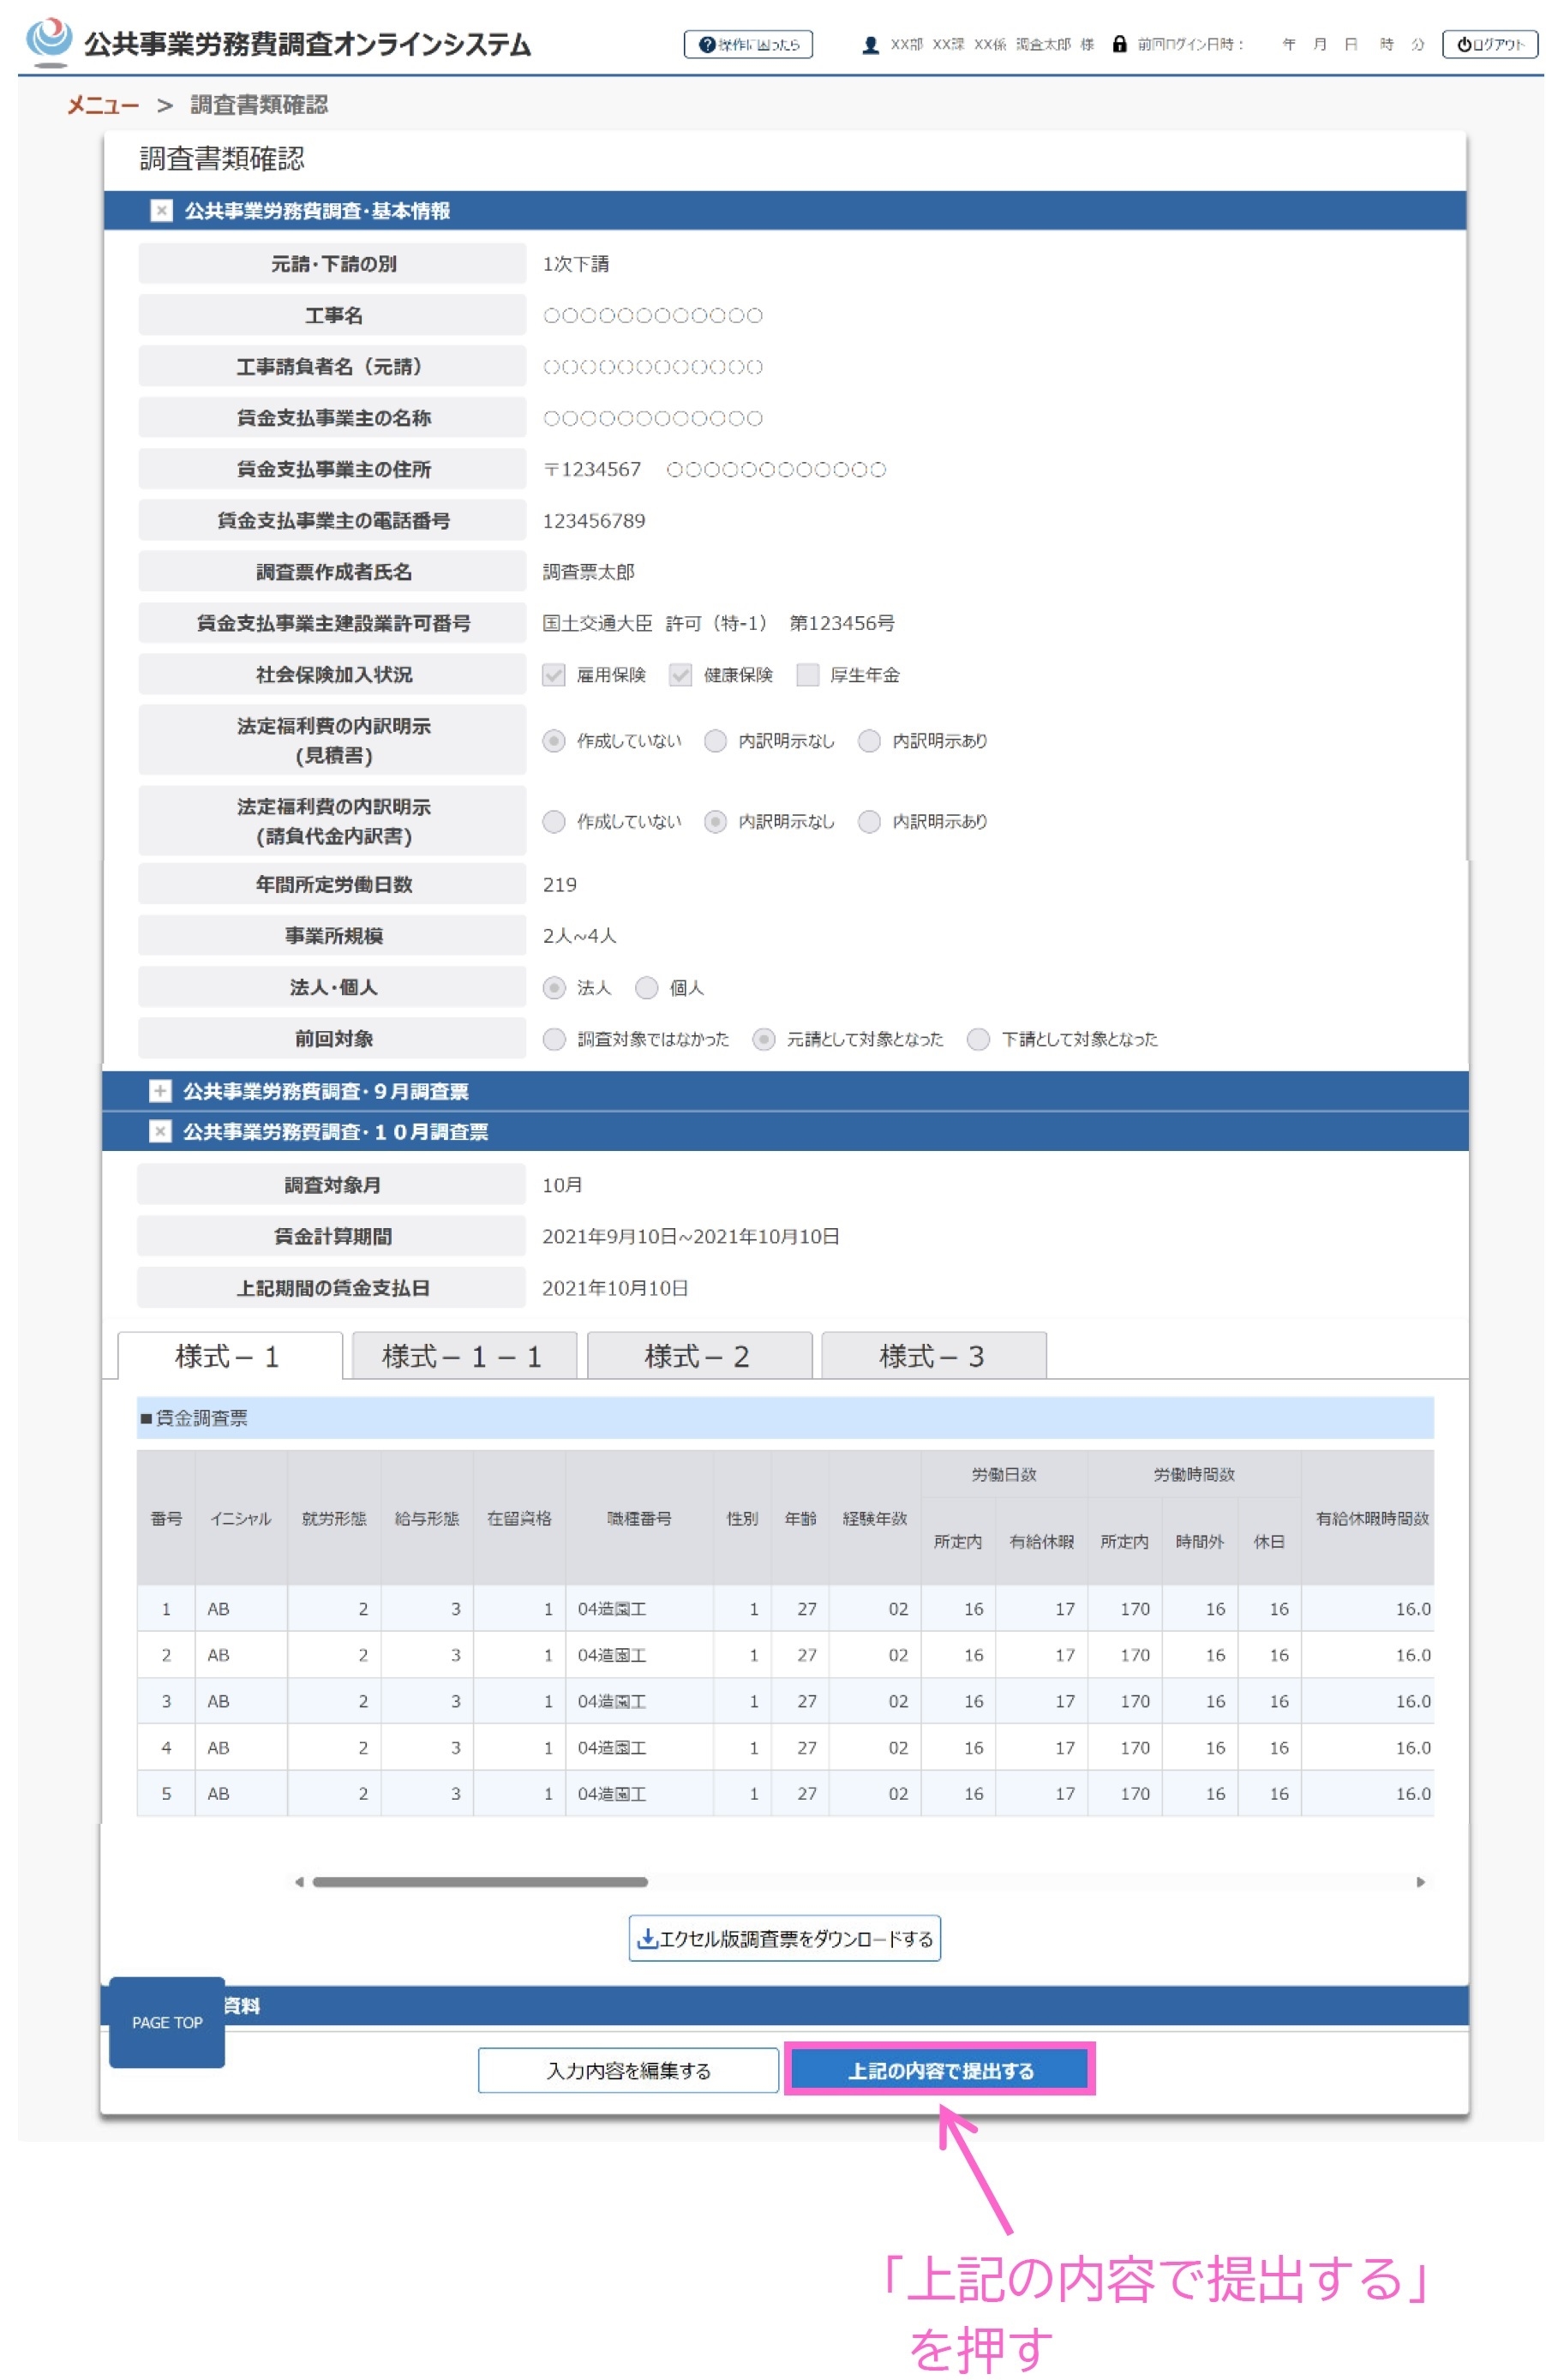Viewport: 1546px width, 2380px height.
Task: Choose the 個人 radio option
Action: pyautogui.click(x=647, y=987)
